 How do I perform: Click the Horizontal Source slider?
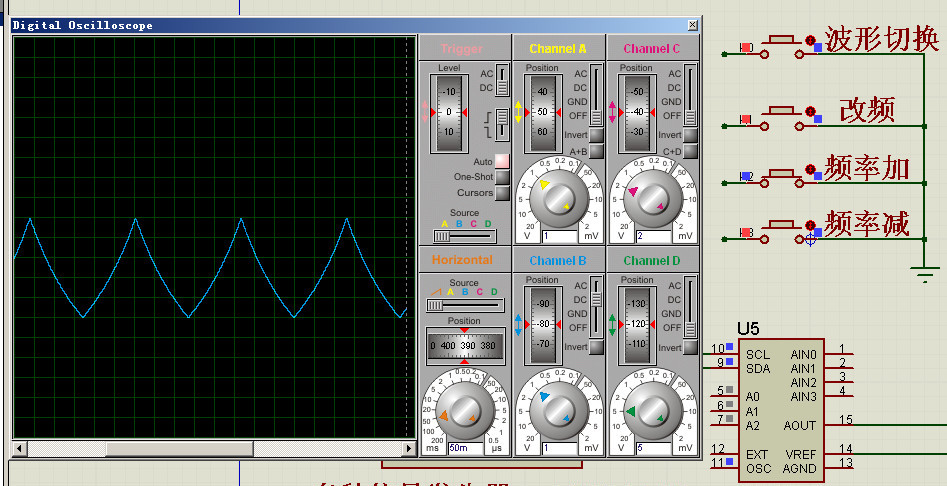[x=464, y=305]
